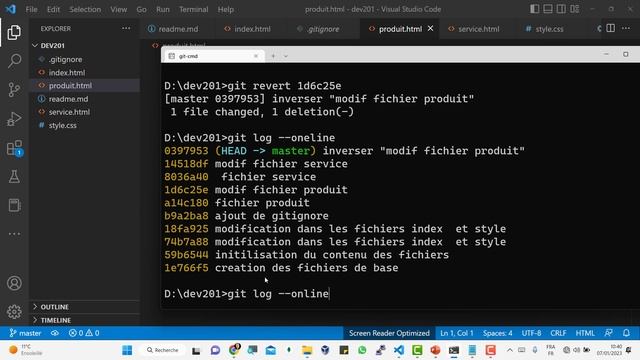Click commit hash 1d6c25e in git log
The width and height of the screenshot is (640, 360).
click(186, 190)
